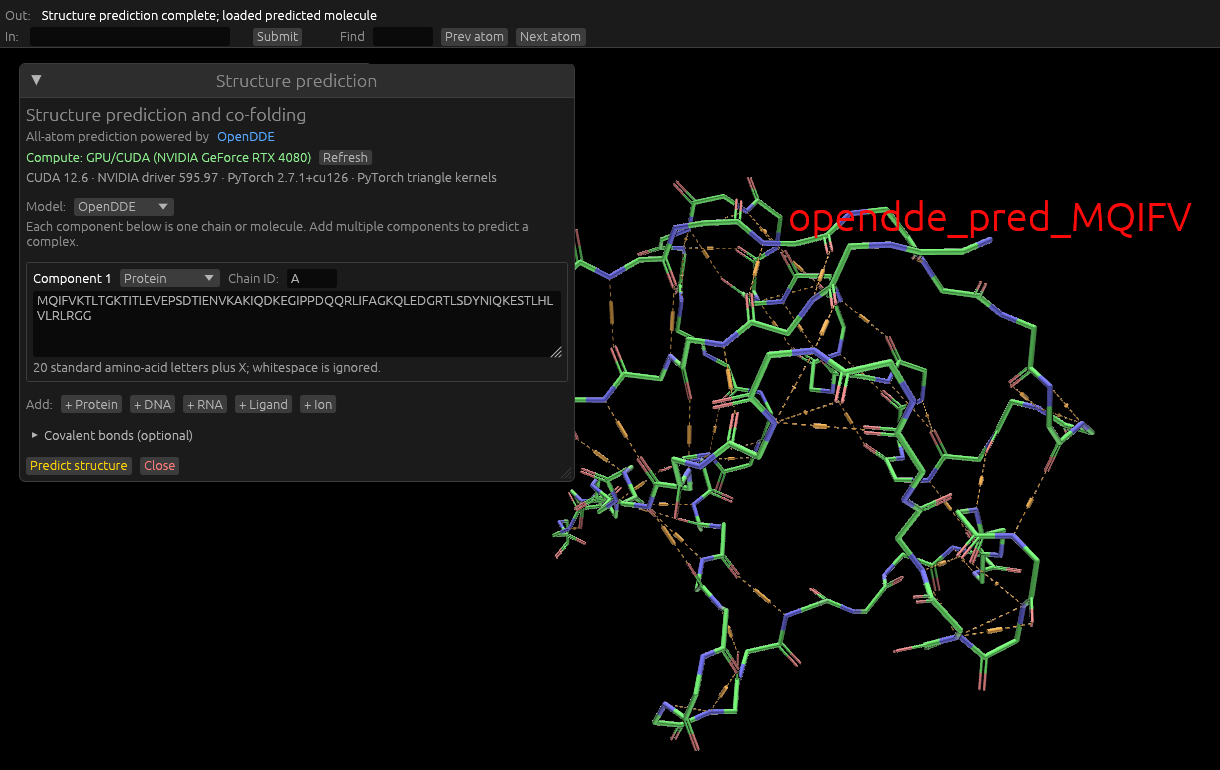Select the opendde_pred_MQIFV molecule label
Image resolution: width=1220 pixels, height=770 pixels.
990,218
